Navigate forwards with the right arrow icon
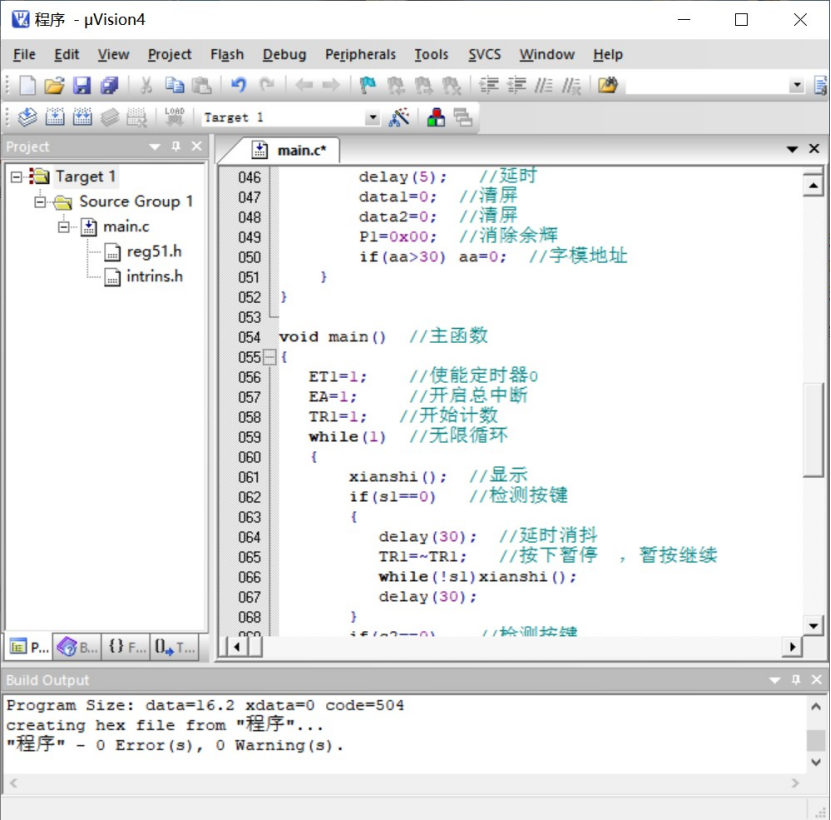This screenshot has height=820, width=831. (x=331, y=85)
